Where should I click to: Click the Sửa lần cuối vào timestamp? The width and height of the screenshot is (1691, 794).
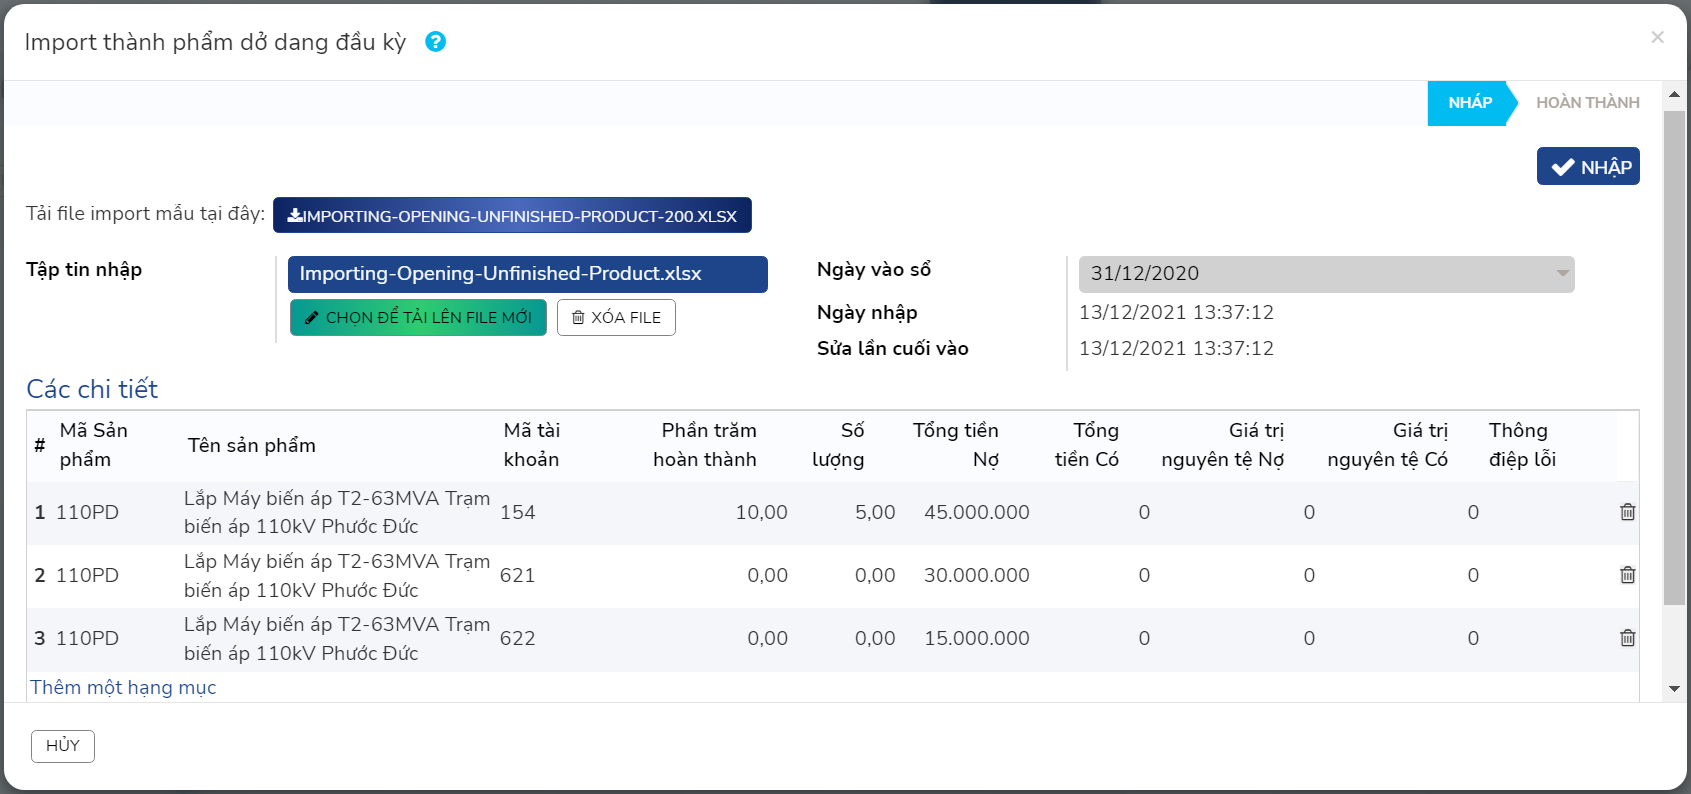[1177, 348]
